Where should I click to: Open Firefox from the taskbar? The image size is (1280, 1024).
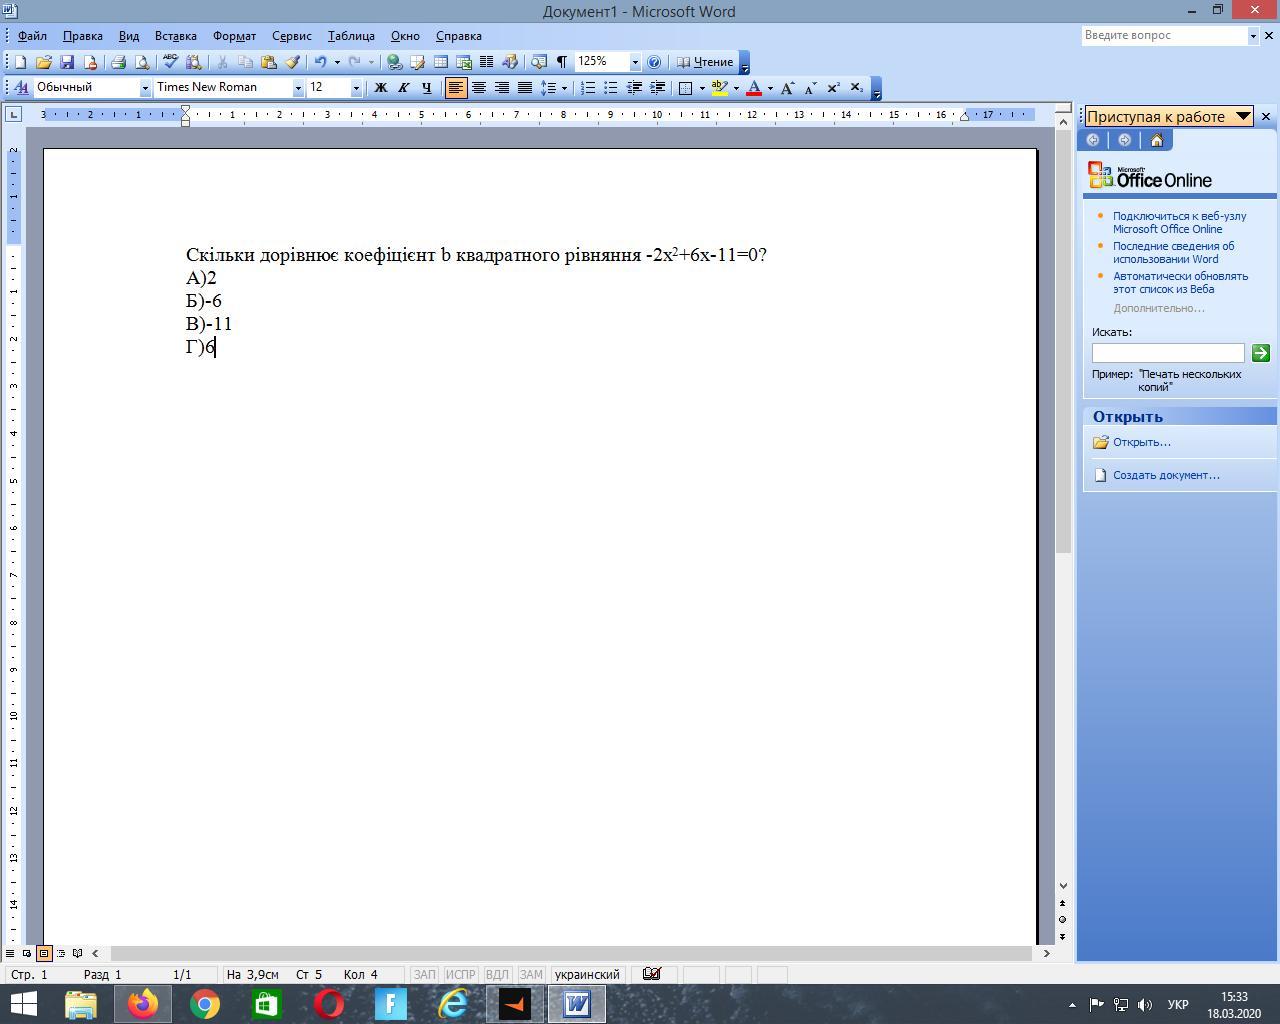(143, 1003)
